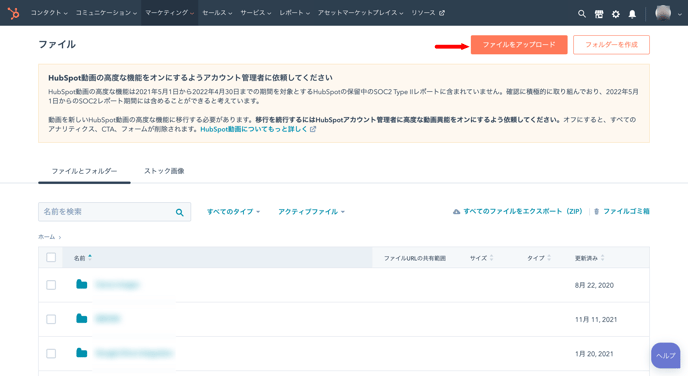Switch to the ストック画像 tab
The image size is (688, 376).
(x=165, y=171)
